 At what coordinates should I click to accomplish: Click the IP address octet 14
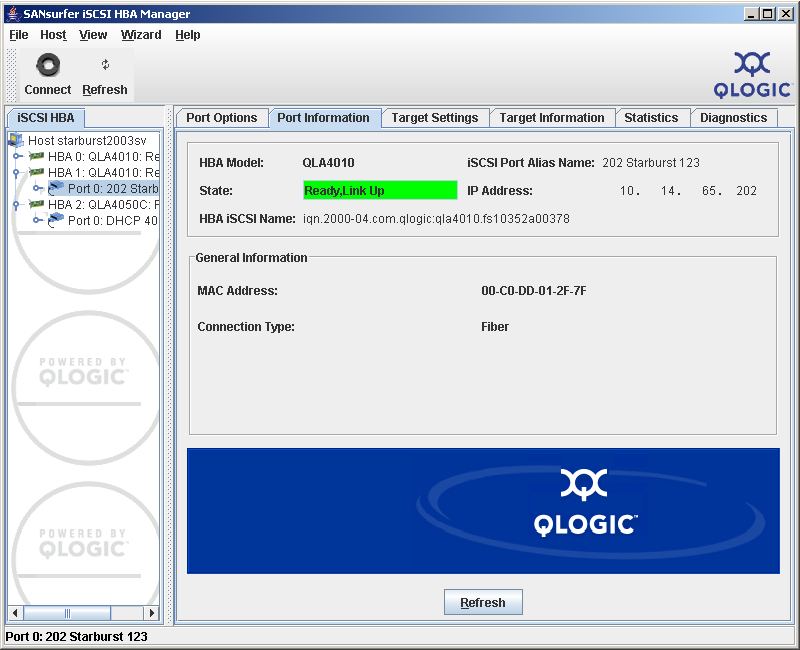tap(668, 191)
